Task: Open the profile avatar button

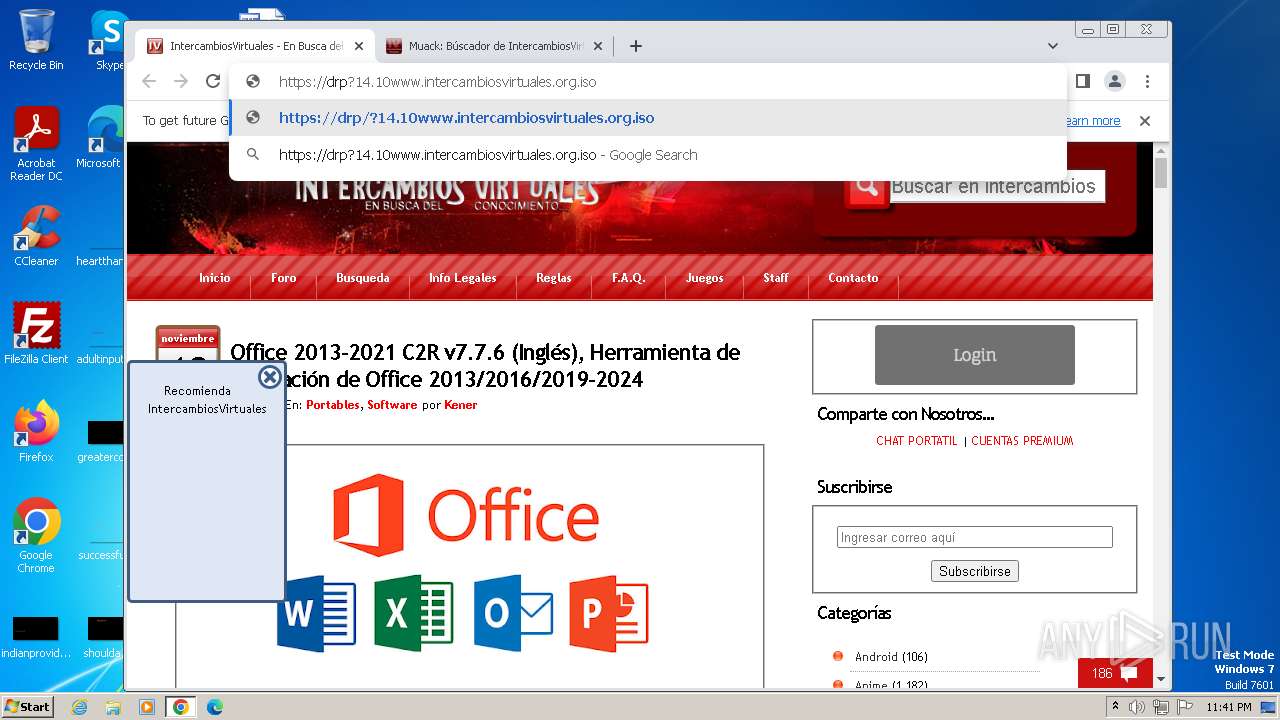Action: point(1114,81)
